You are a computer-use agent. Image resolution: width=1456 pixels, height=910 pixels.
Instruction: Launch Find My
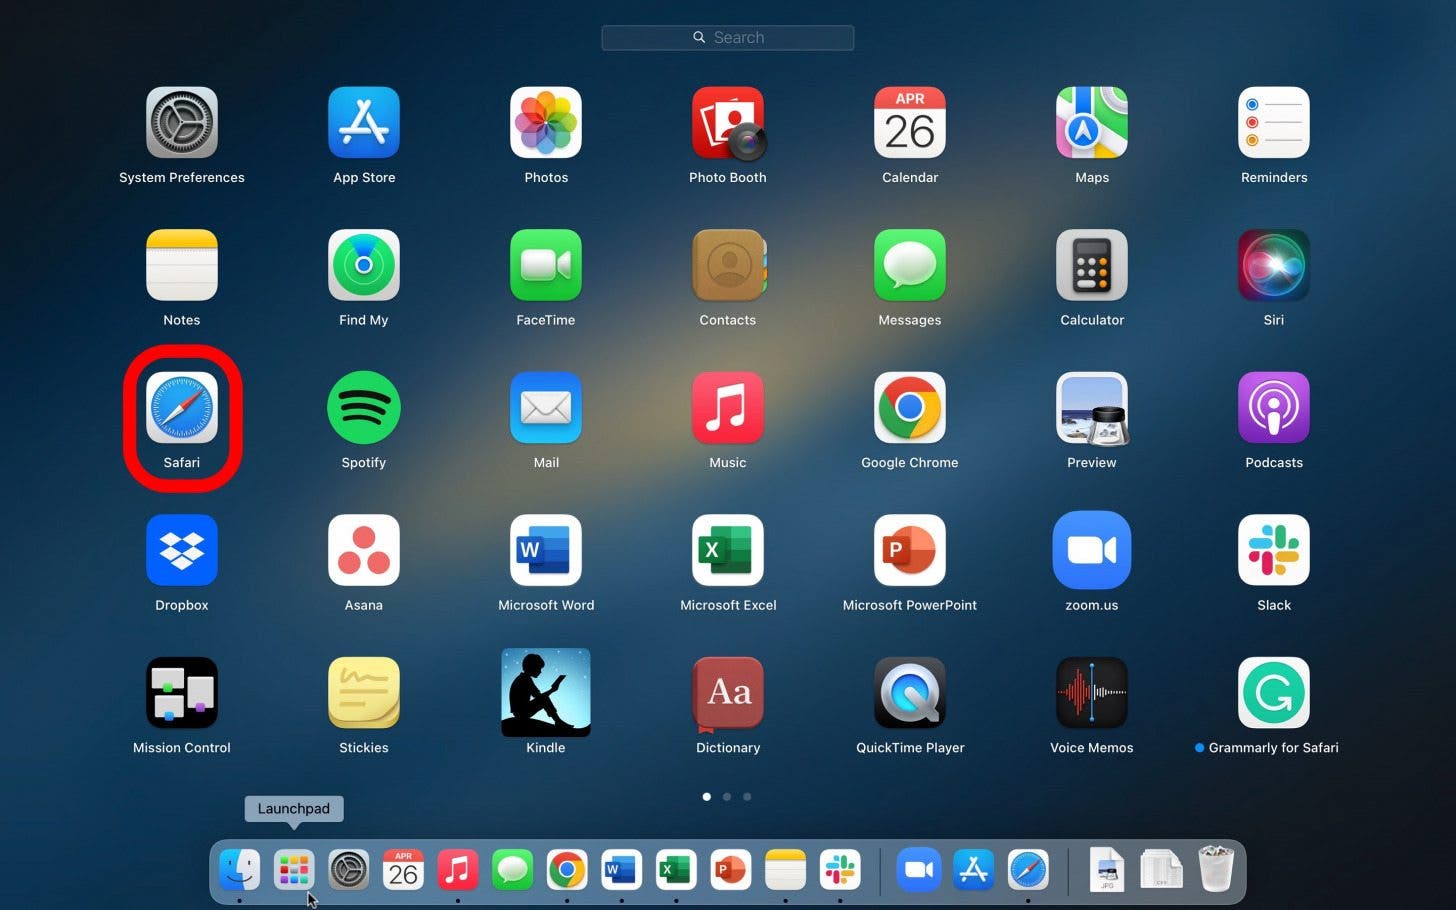[364, 265]
